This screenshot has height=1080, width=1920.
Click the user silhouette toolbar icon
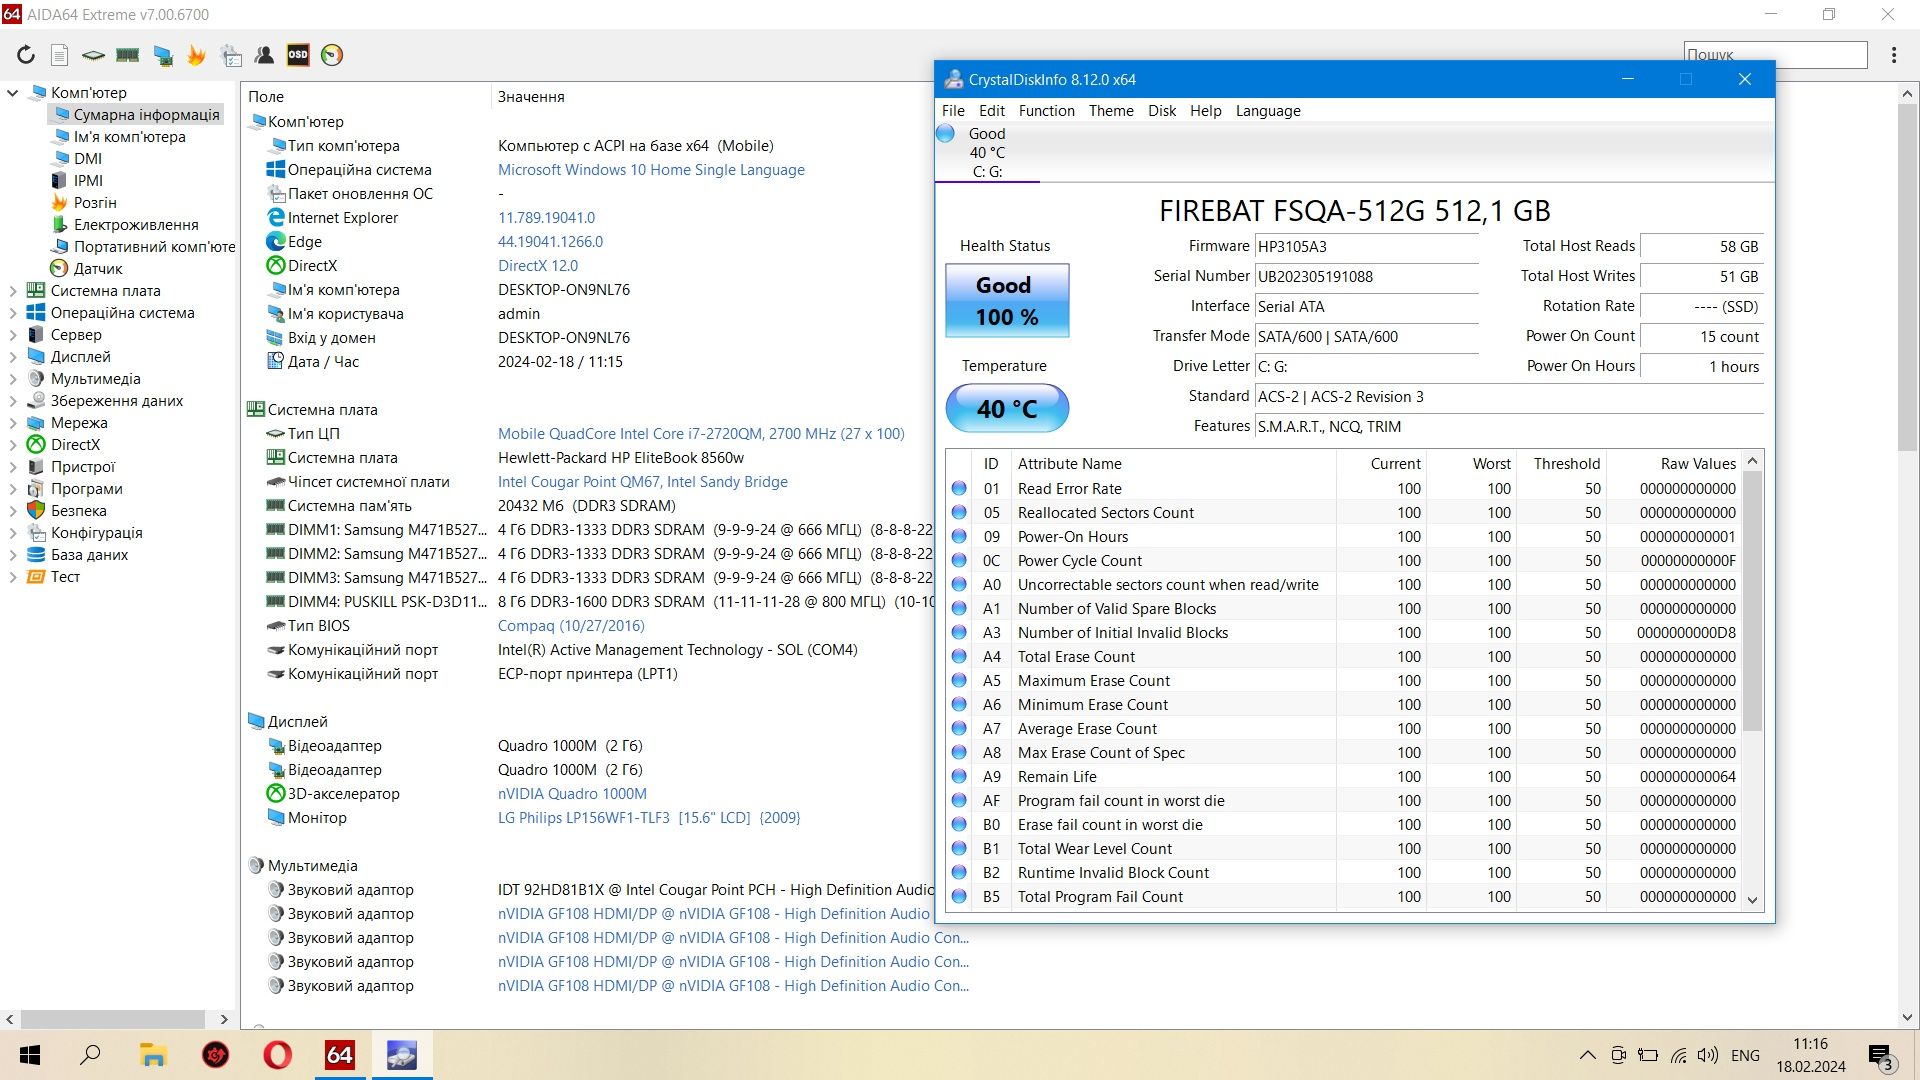click(265, 55)
